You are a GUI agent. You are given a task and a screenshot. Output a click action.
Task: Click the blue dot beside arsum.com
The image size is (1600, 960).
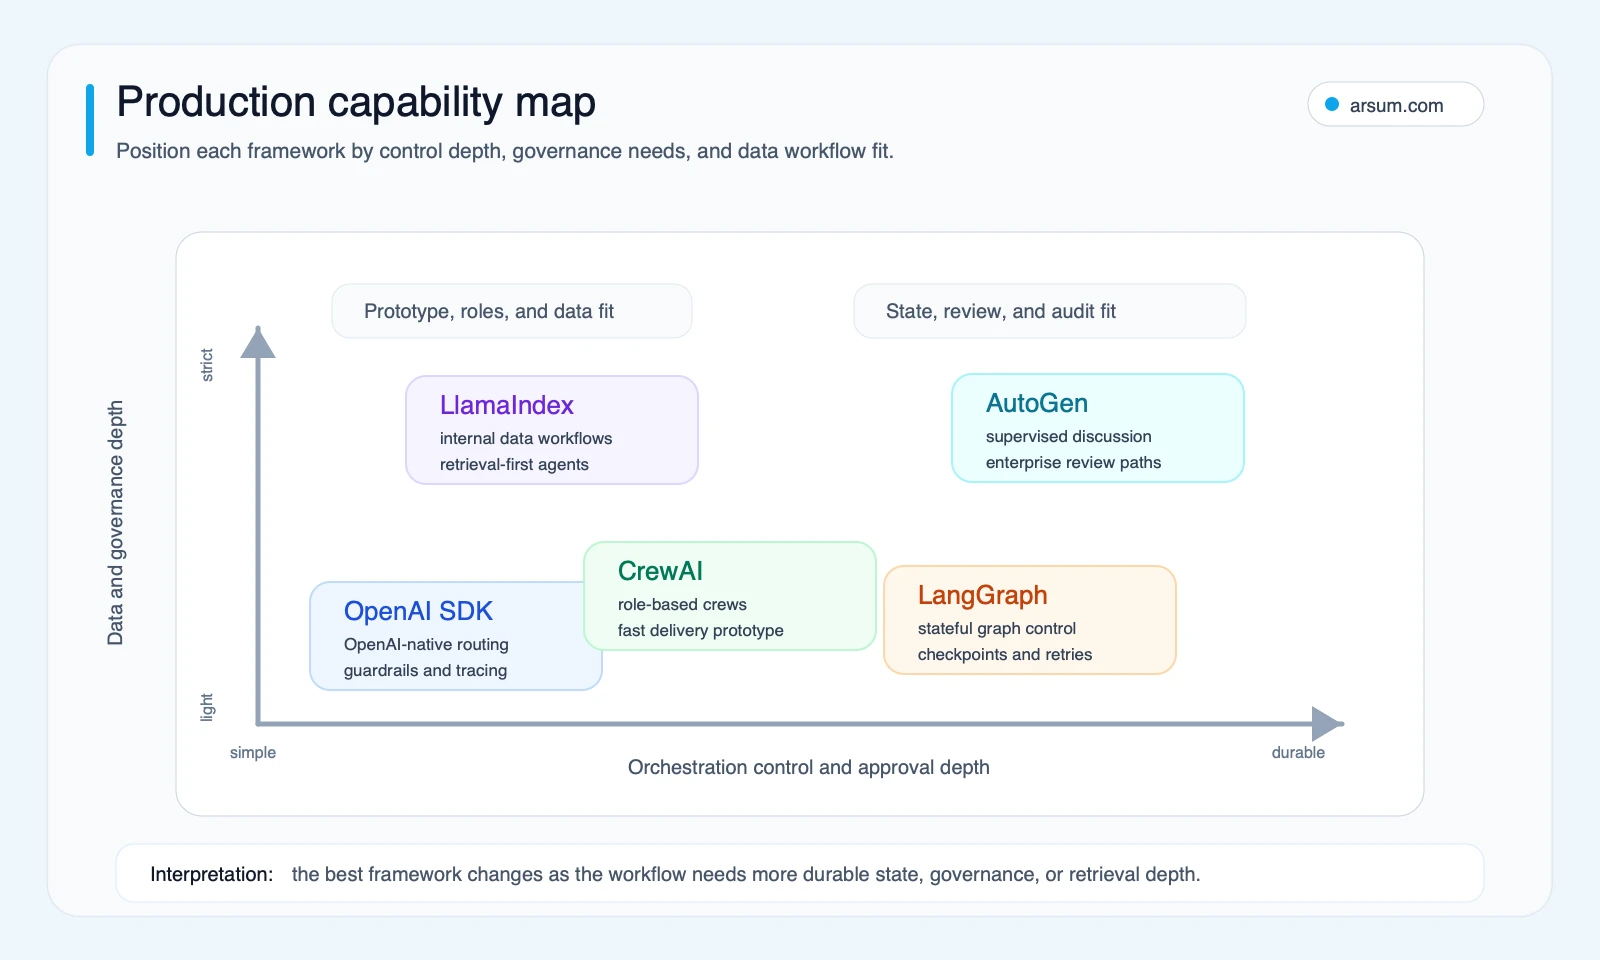pyautogui.click(x=1332, y=104)
